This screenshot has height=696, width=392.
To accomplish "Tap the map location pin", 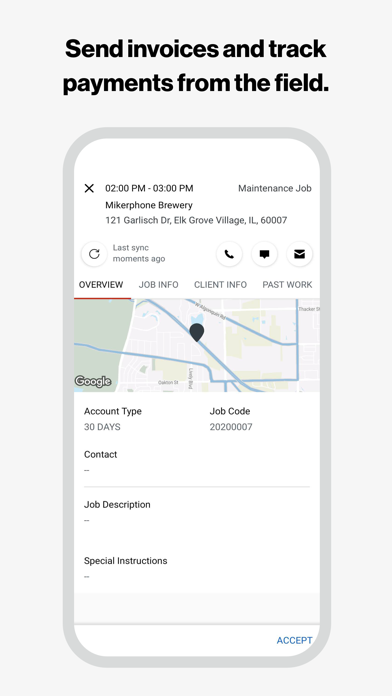I will (197, 332).
